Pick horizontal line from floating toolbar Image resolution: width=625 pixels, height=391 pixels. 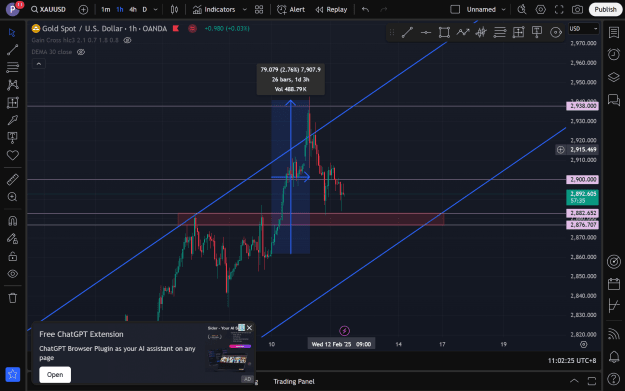point(426,32)
